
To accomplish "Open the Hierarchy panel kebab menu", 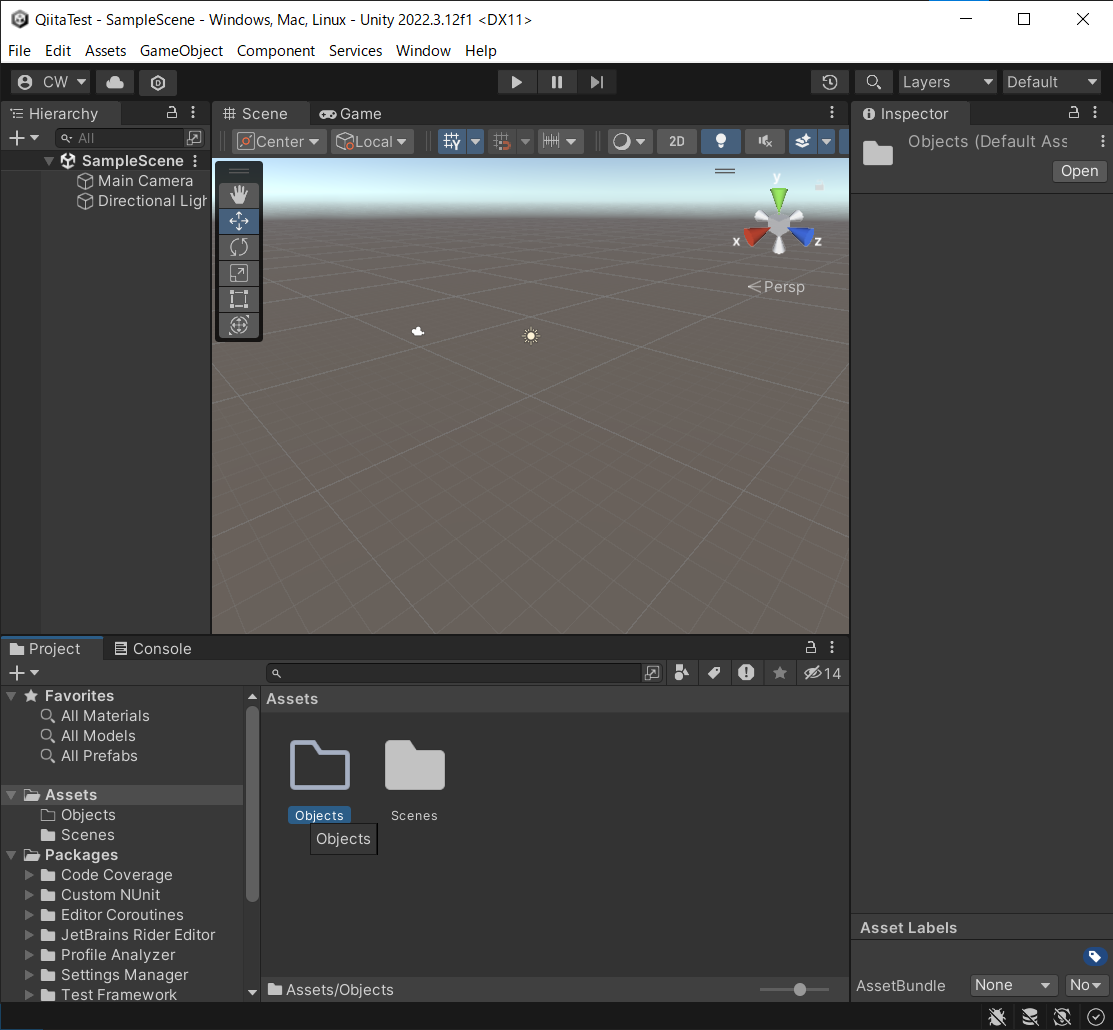I will [193, 112].
